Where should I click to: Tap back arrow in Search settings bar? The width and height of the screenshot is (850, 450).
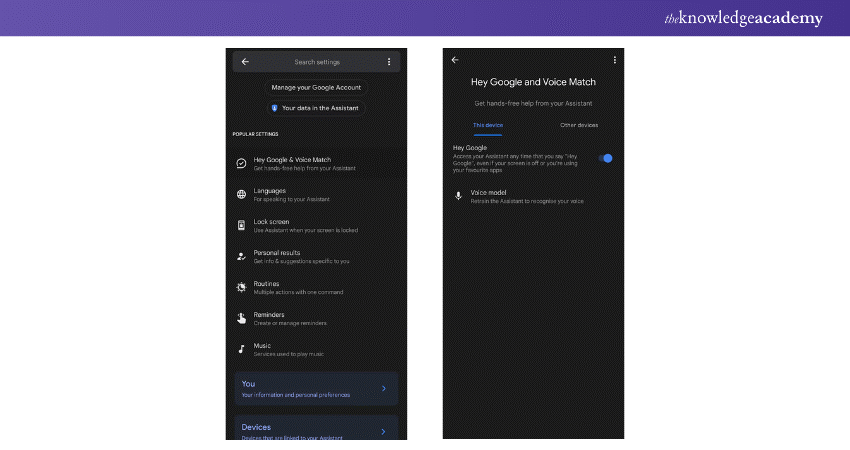click(x=245, y=62)
